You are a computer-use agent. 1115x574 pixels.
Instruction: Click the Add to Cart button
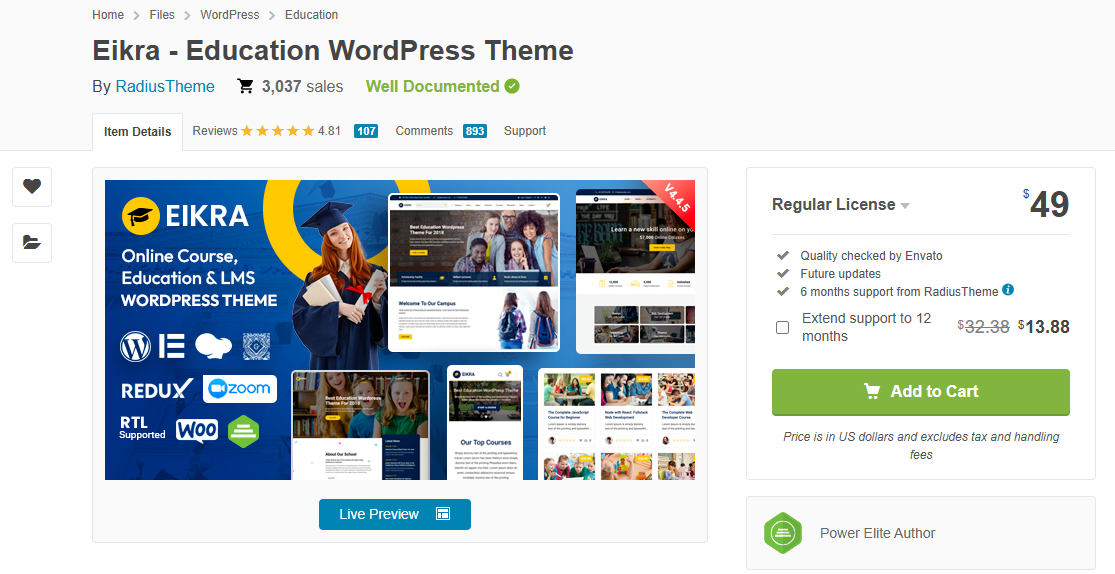921,392
